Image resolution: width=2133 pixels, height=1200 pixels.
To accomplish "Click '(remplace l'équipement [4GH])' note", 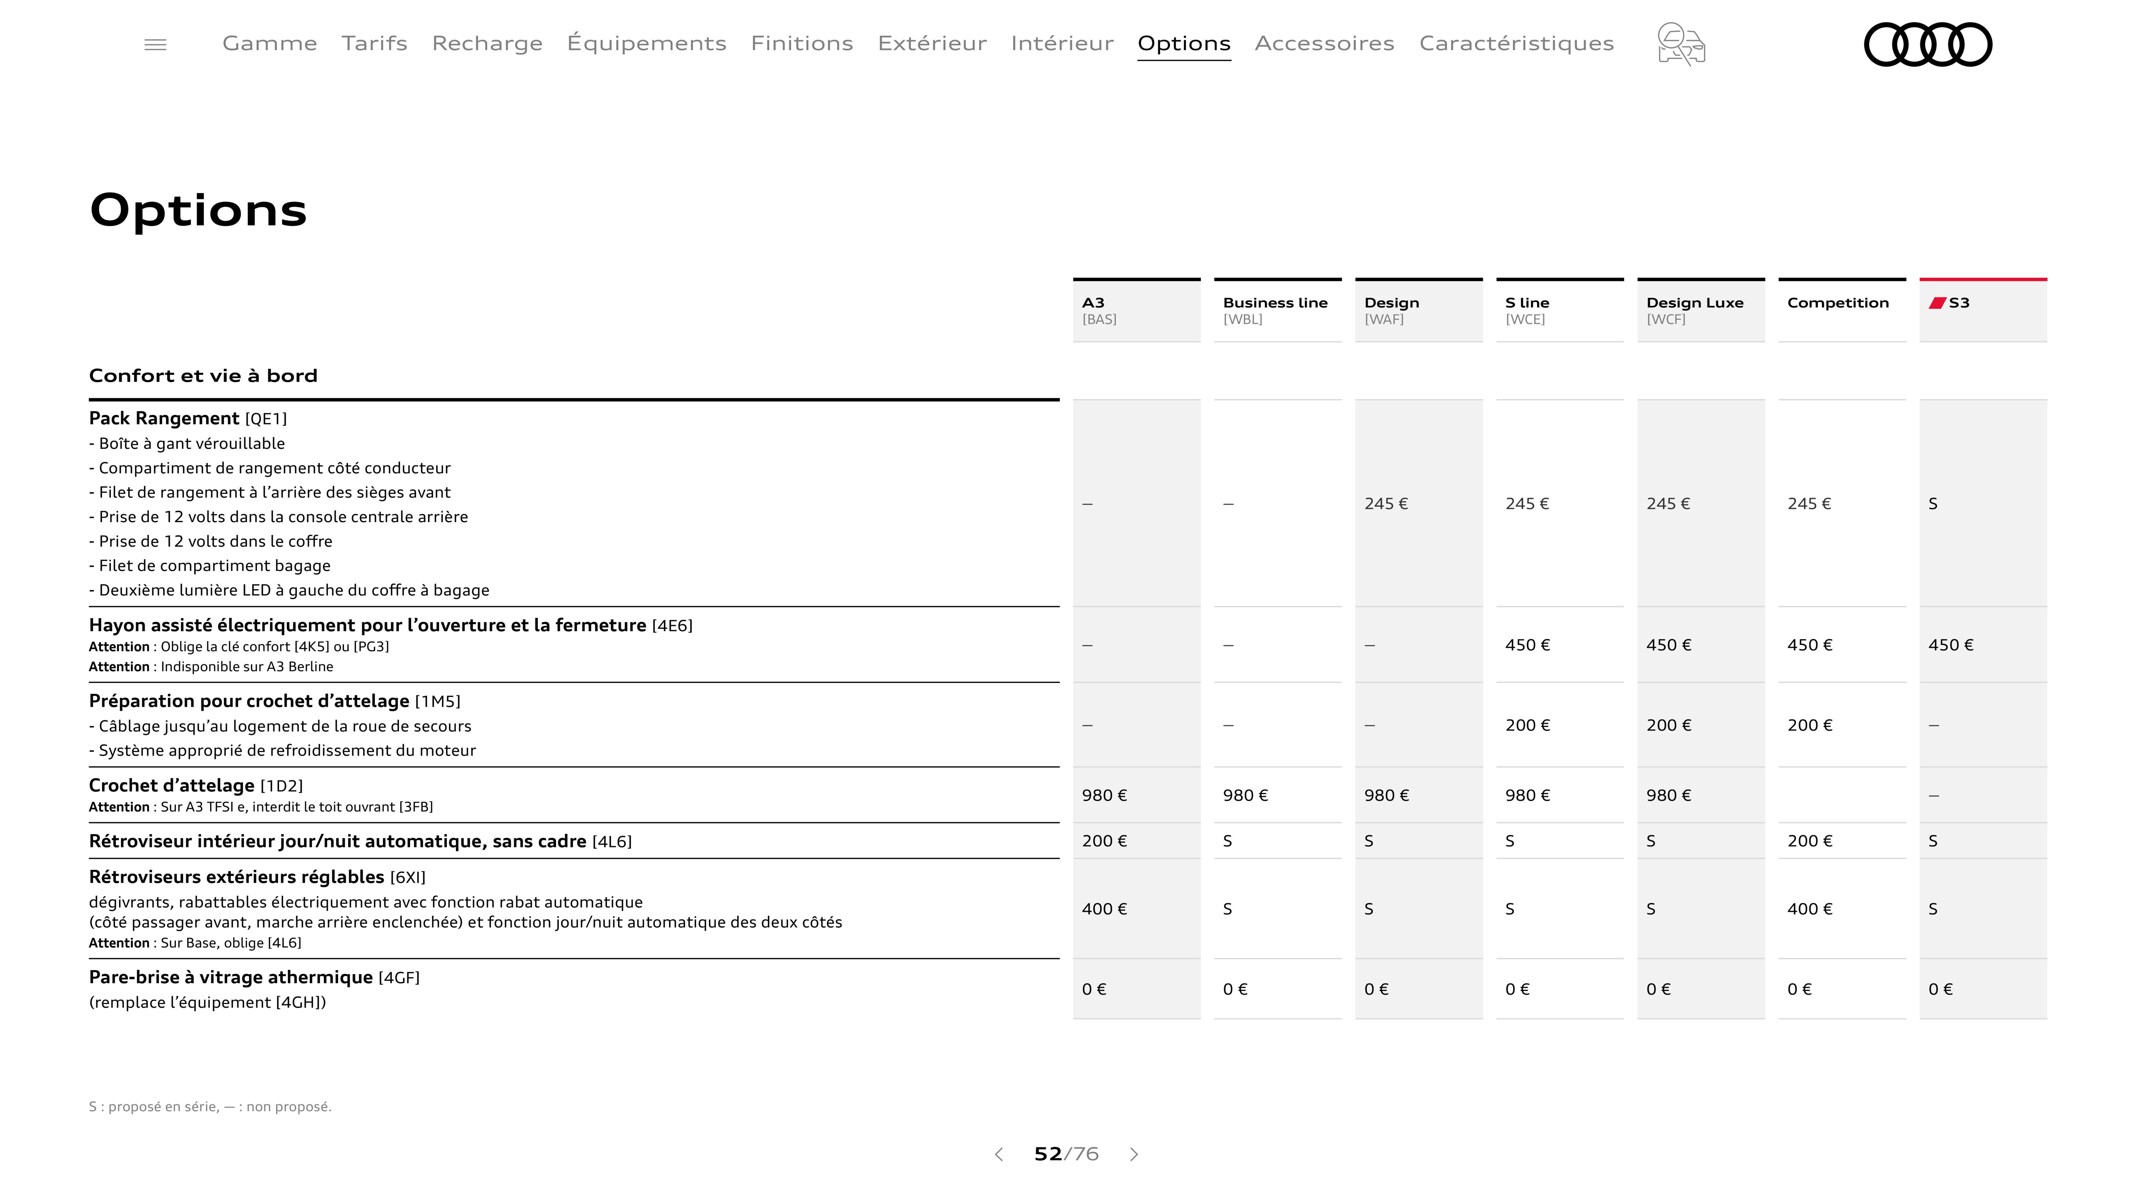I will (x=208, y=1002).
